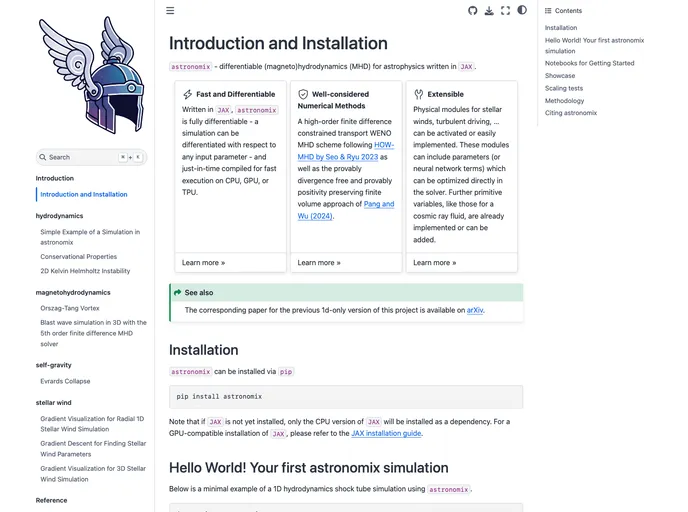
Task: Click the Introduction and Installation page heading
Action: (x=278, y=43)
